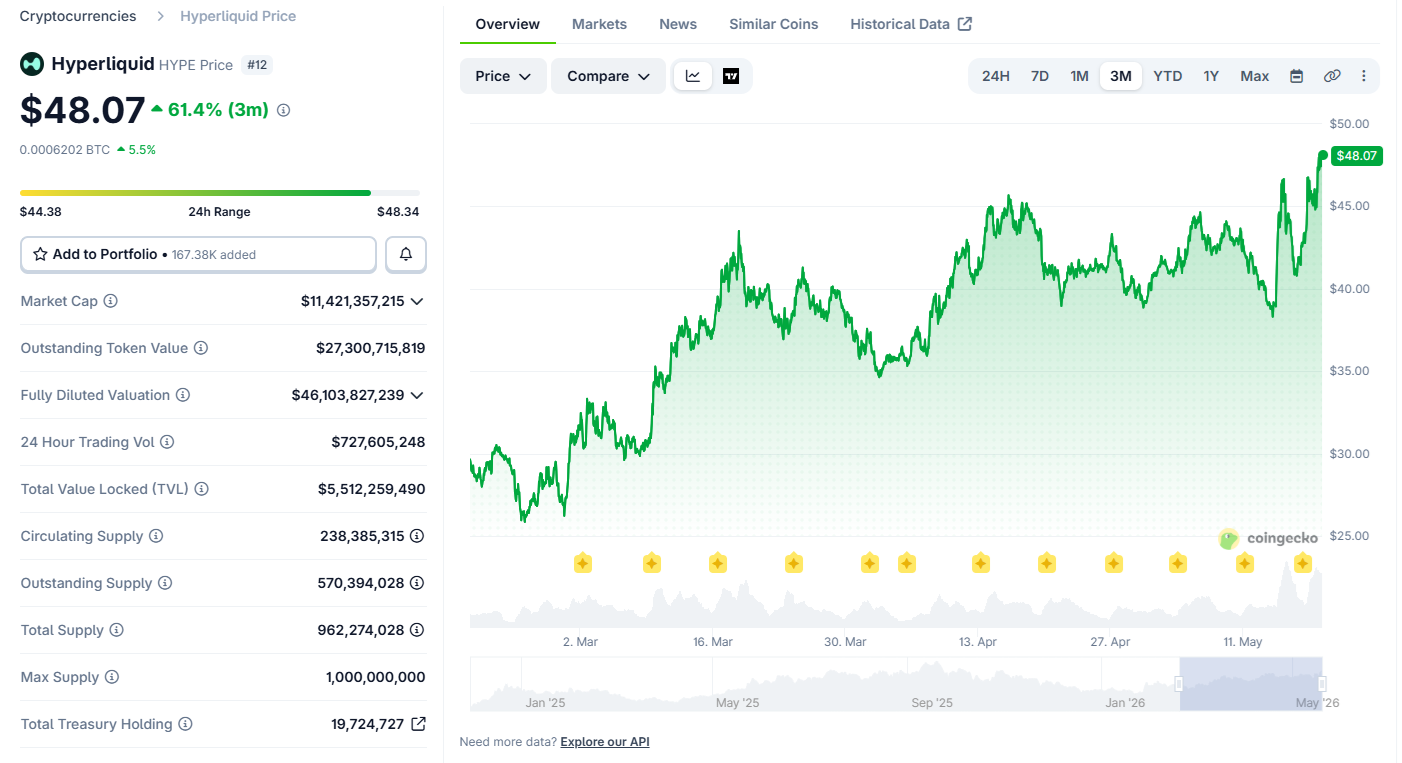Viewport: 1402px width, 763px height.
Task: Click the Hyperliquid Price breadcrumb
Action: click(238, 16)
